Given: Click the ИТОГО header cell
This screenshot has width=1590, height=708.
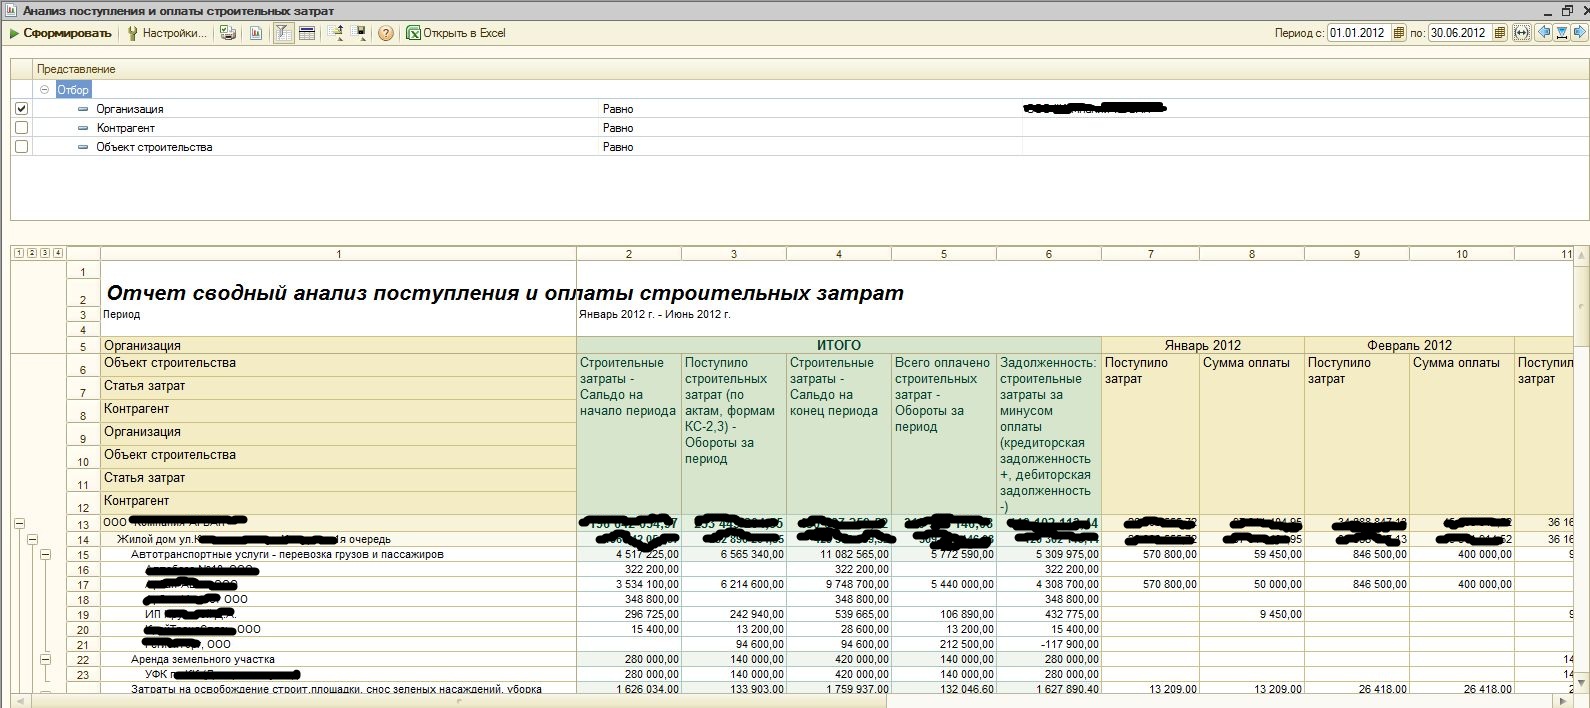Looking at the screenshot, I should coord(838,345).
